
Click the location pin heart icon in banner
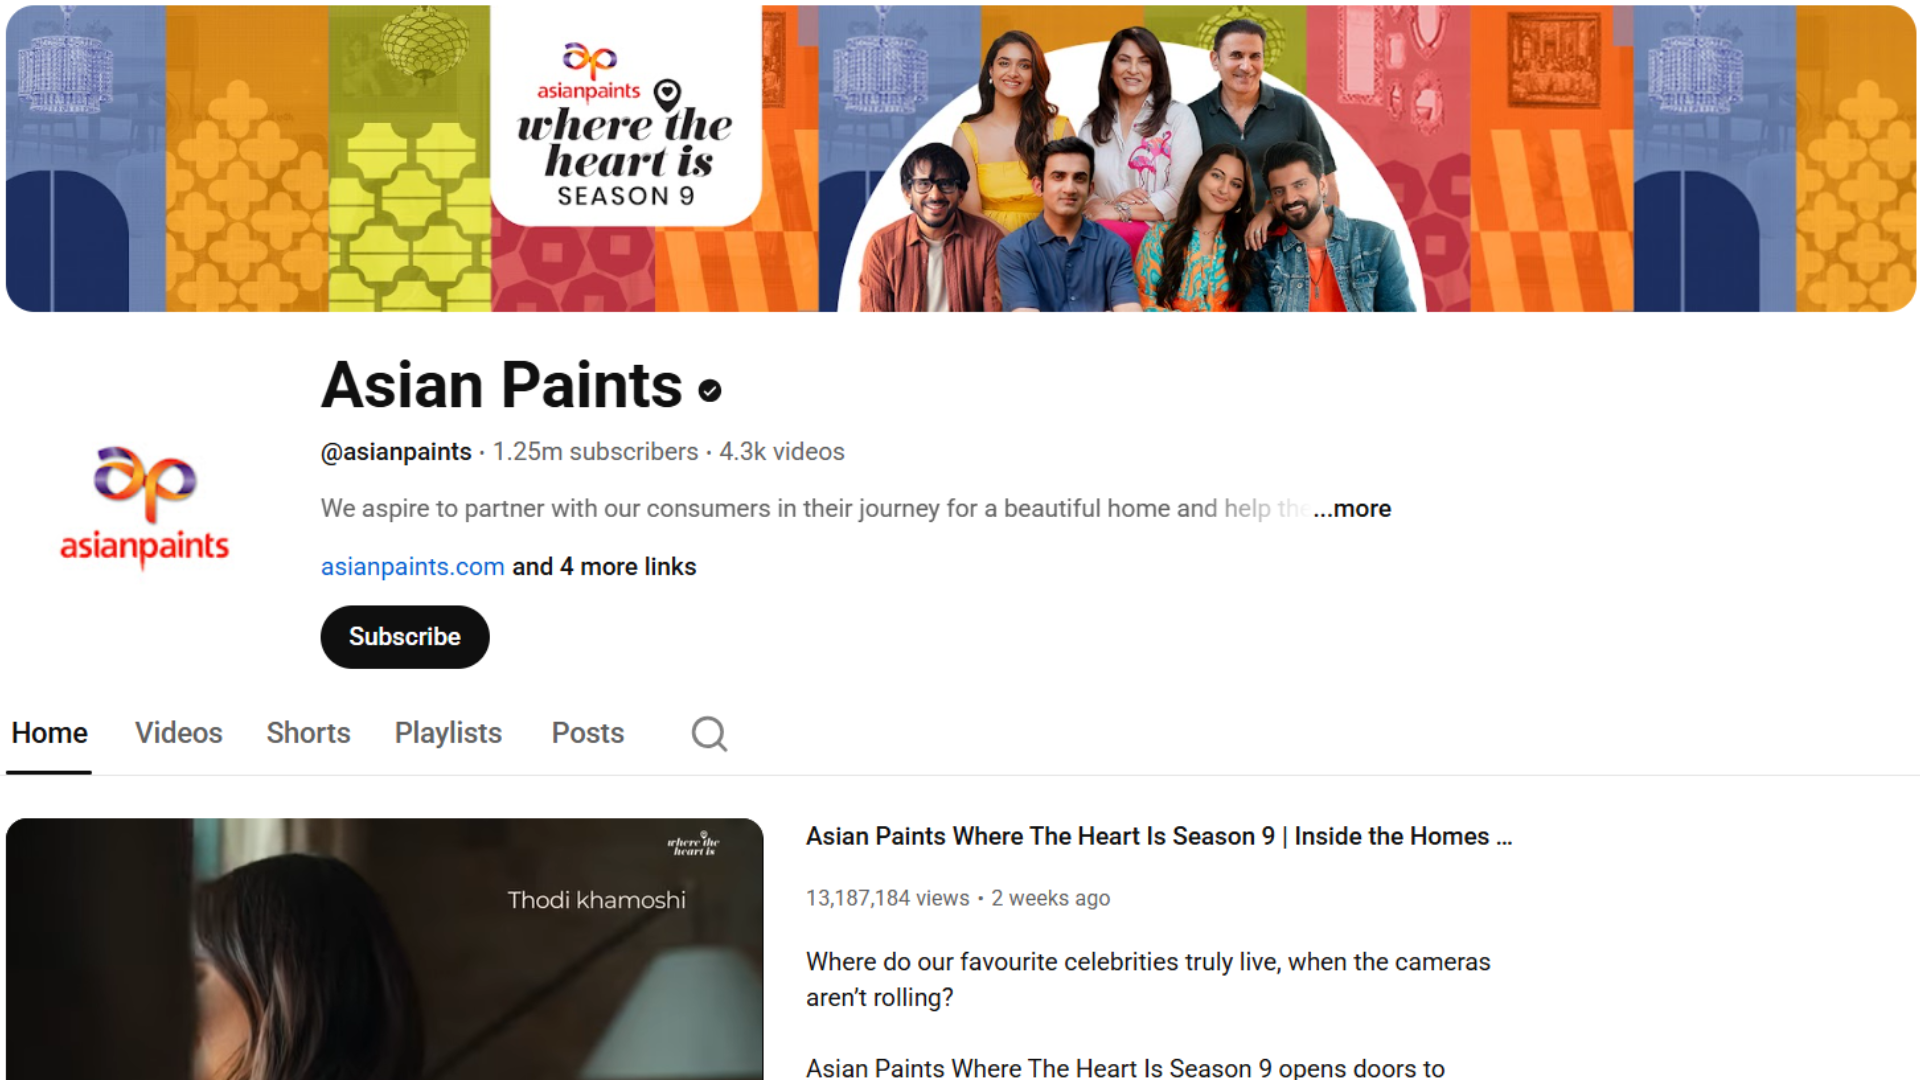click(667, 95)
